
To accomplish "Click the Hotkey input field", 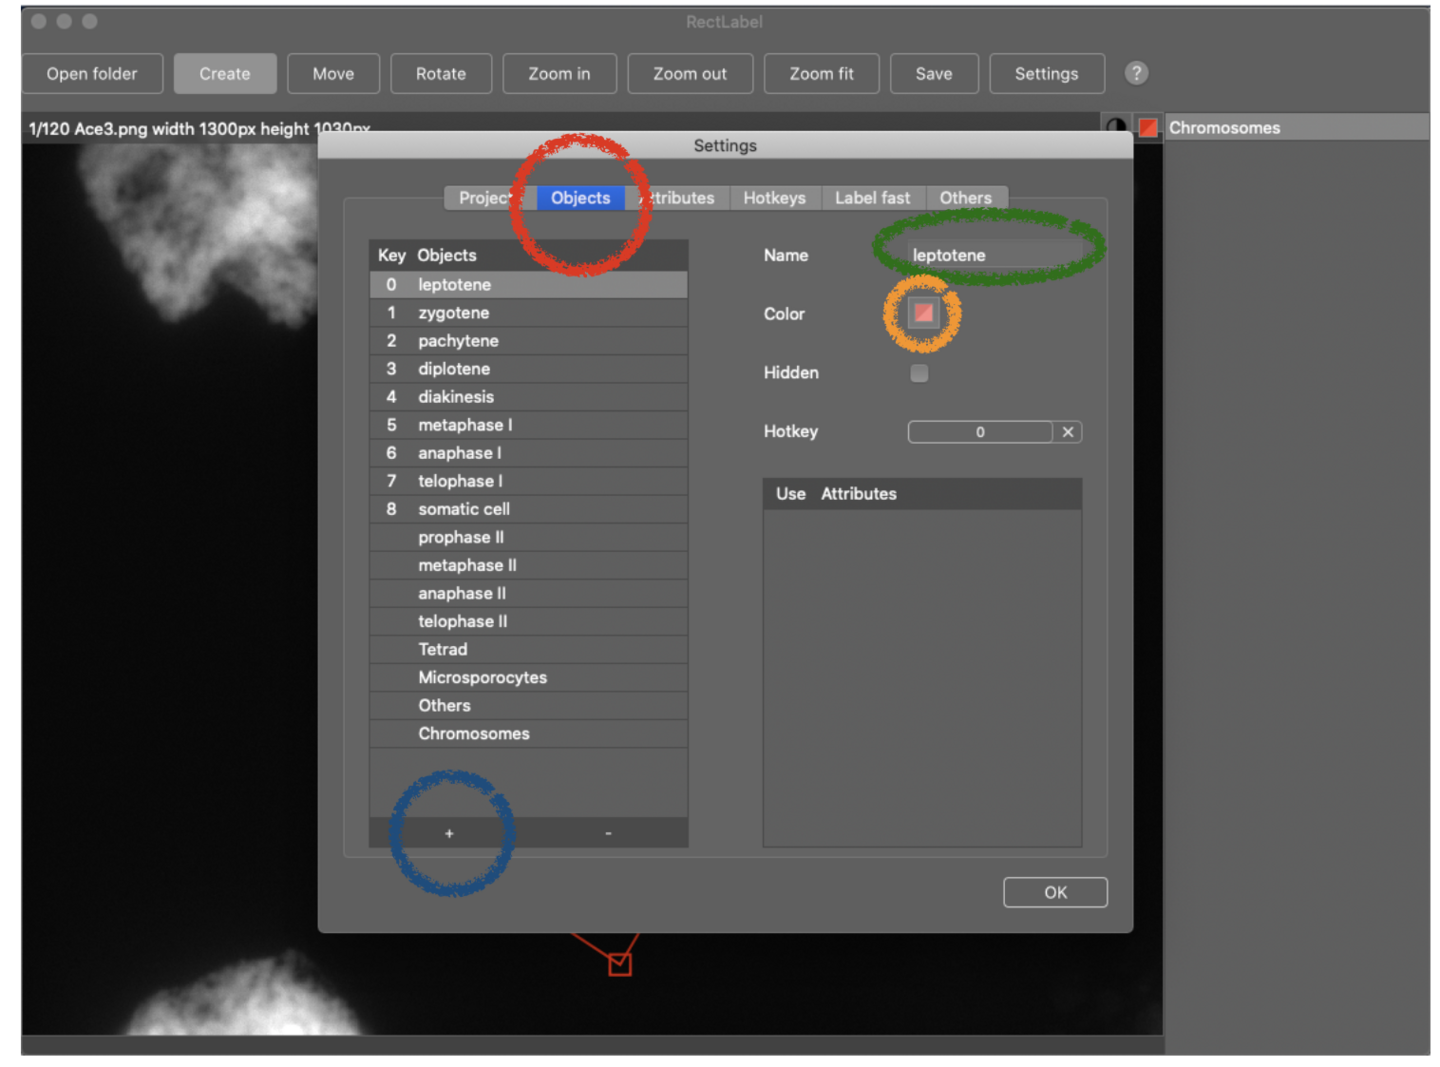I will click(979, 432).
